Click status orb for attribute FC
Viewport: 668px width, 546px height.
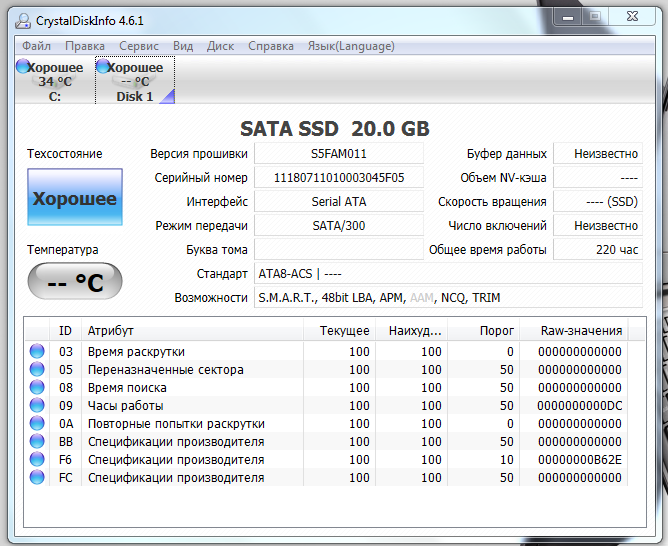point(37,477)
